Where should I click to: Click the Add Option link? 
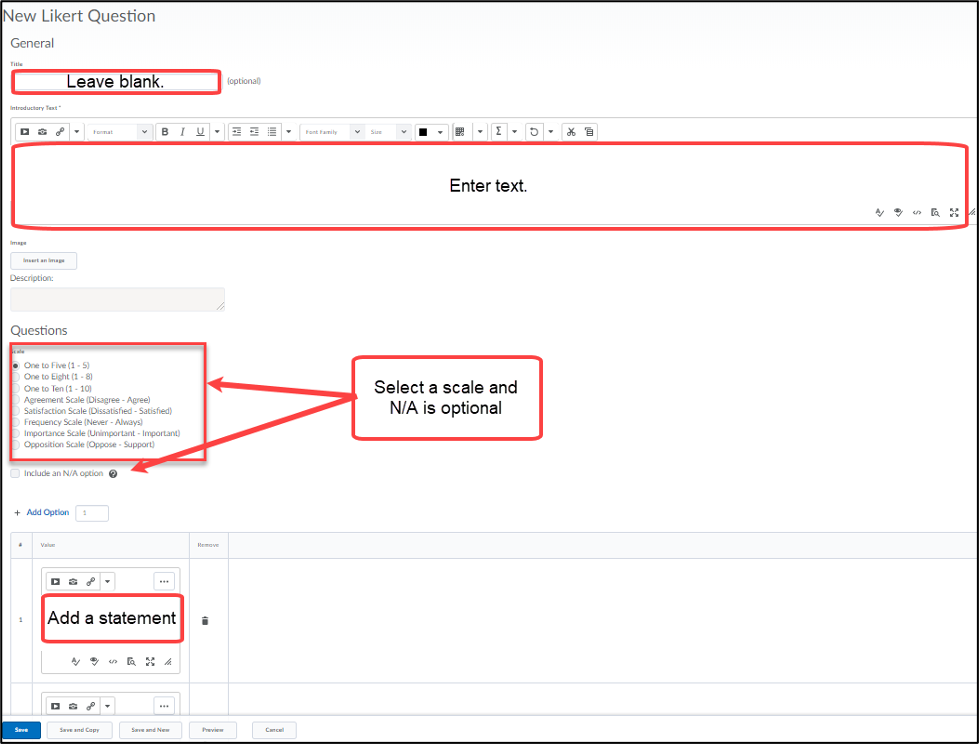click(47, 513)
